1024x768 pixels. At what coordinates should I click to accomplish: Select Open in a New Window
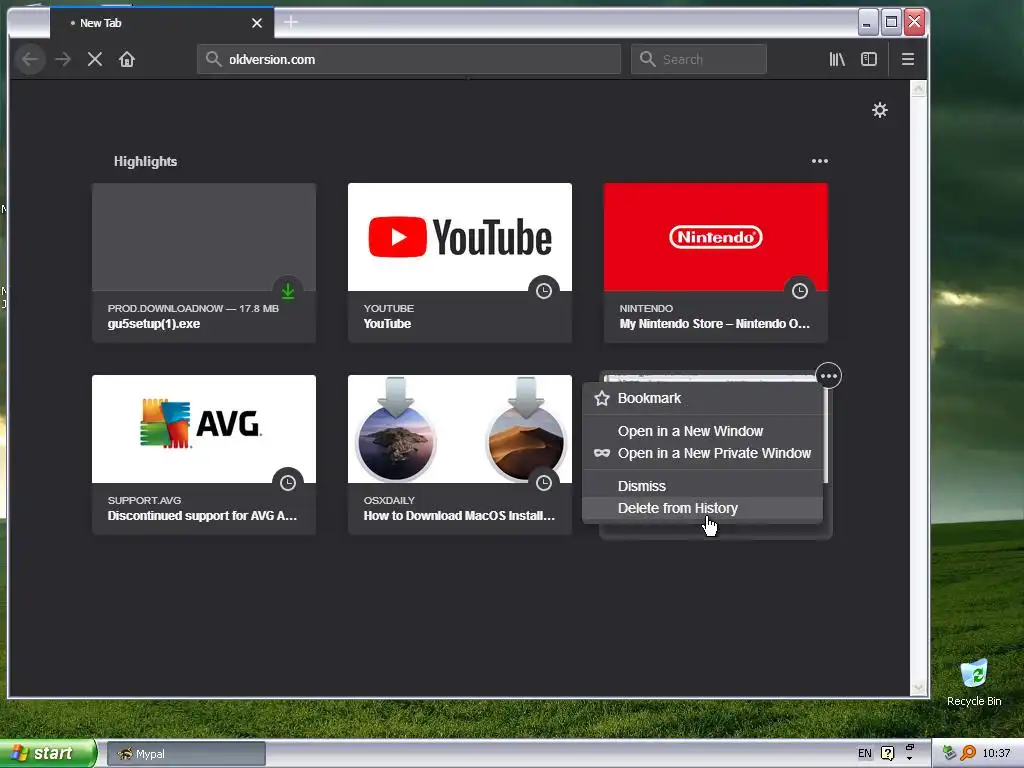tap(702, 431)
